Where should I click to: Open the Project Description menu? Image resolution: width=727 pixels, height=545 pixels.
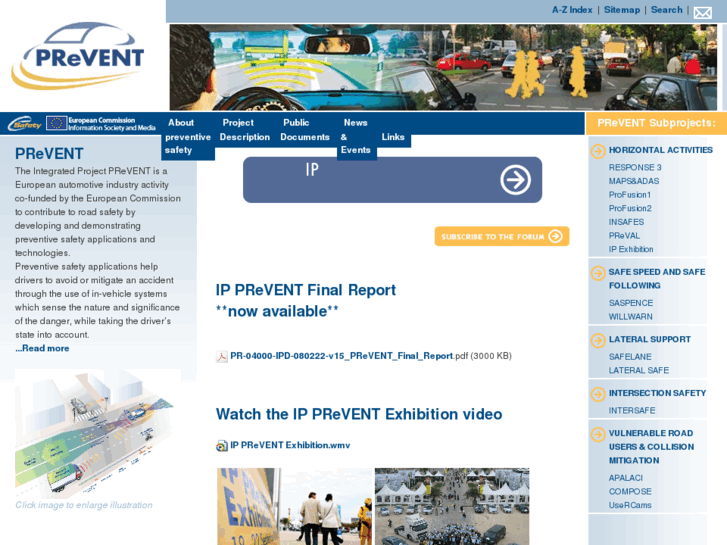pos(244,130)
